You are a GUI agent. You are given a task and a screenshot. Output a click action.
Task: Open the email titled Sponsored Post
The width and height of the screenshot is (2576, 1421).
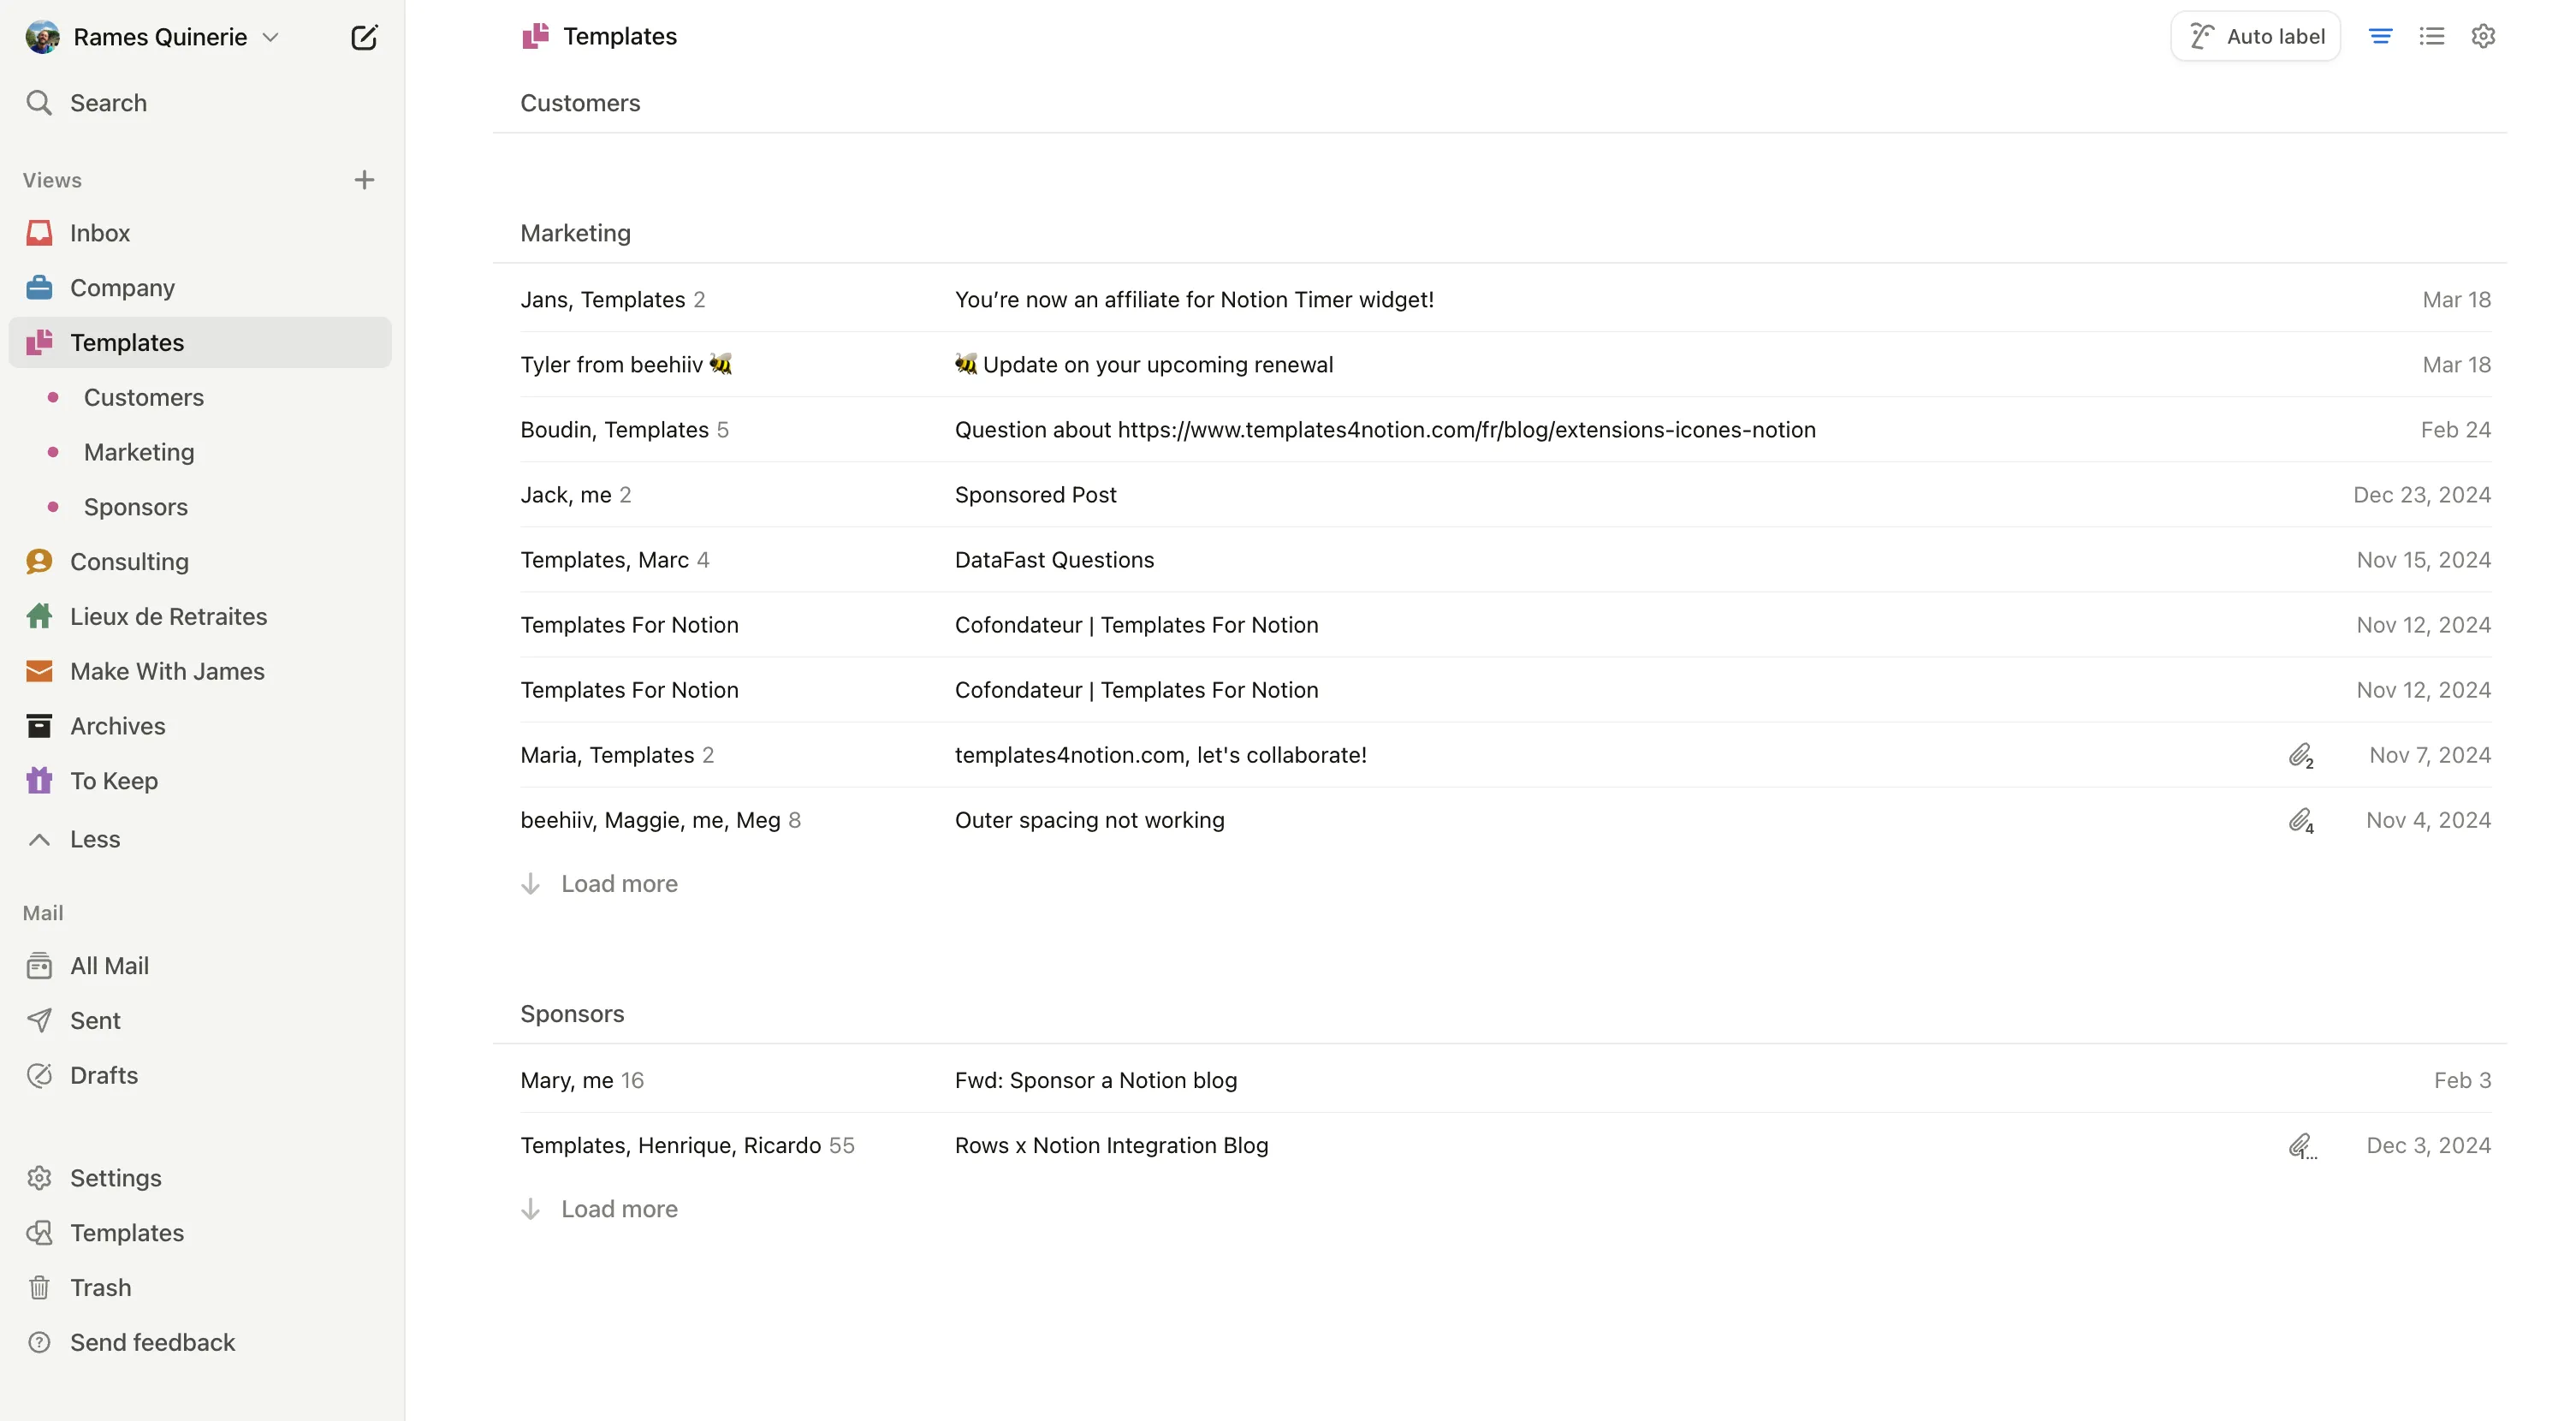click(x=1035, y=494)
